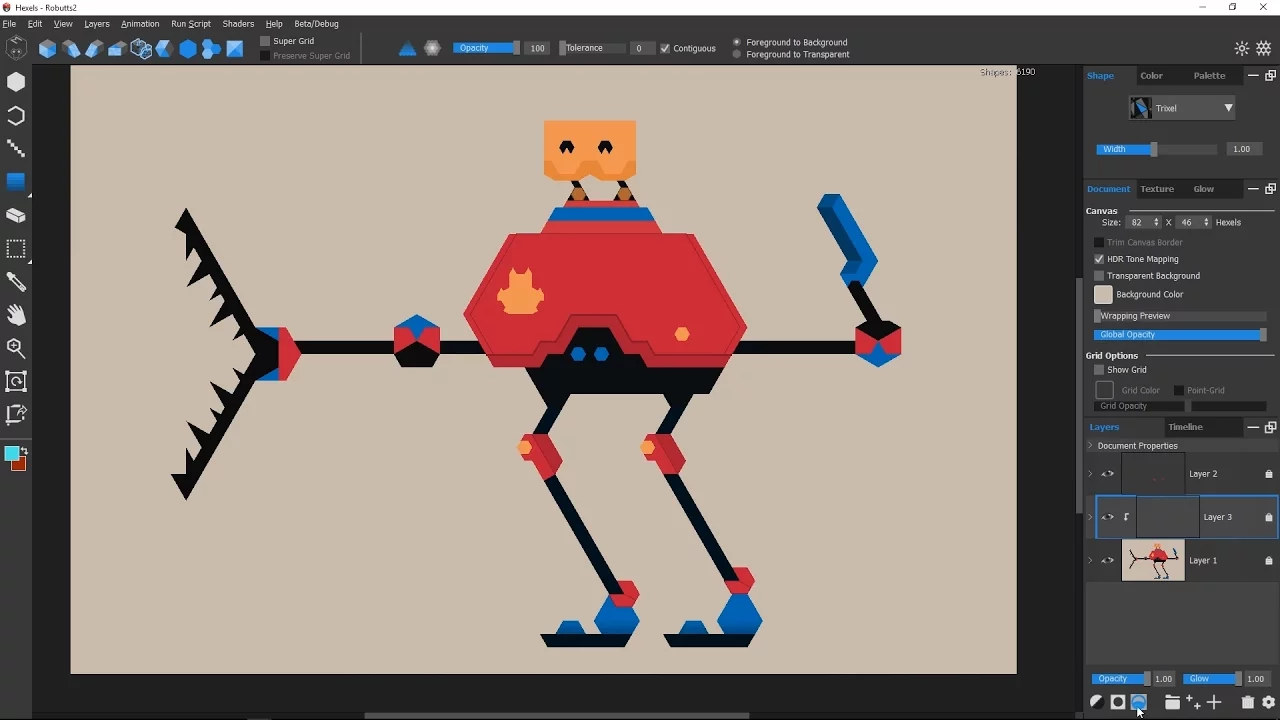Viewport: 1280px width, 720px height.
Task: Choose the first cube shape mode
Action: coord(47,49)
